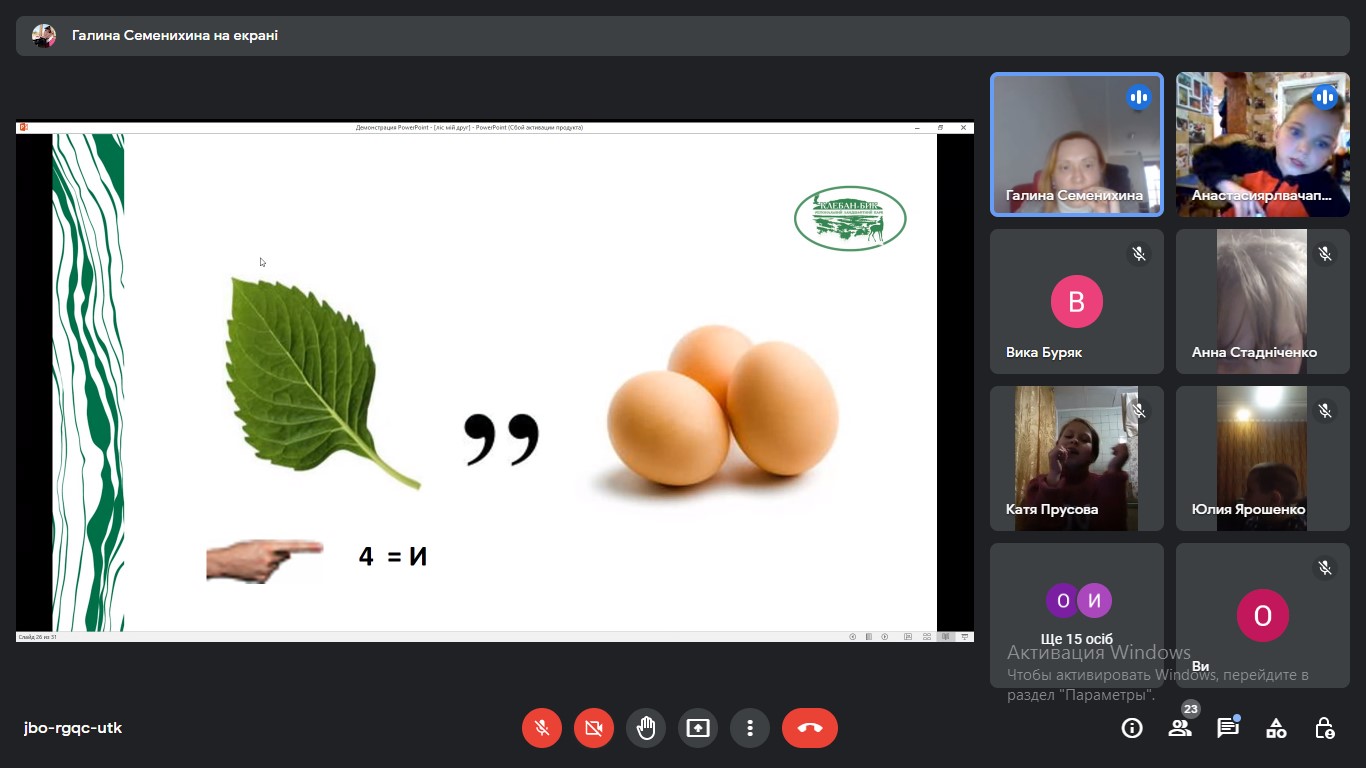Expand the 'Ще 15 осіб' tile
The height and width of the screenshot is (768, 1366).
(x=1077, y=610)
